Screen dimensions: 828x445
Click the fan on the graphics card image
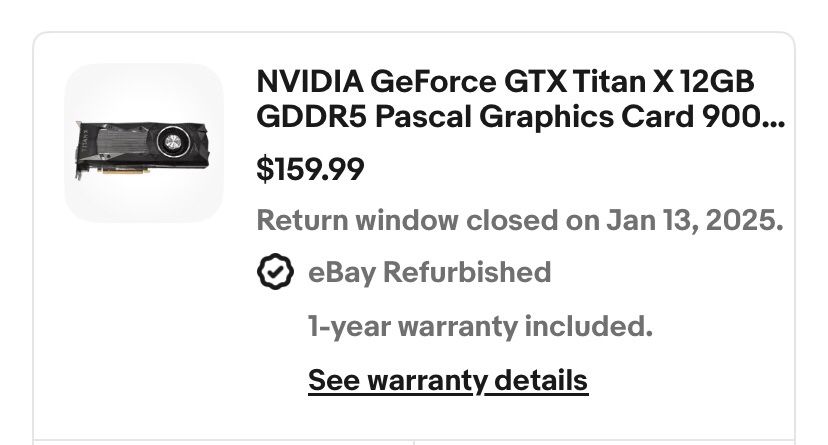(x=175, y=139)
